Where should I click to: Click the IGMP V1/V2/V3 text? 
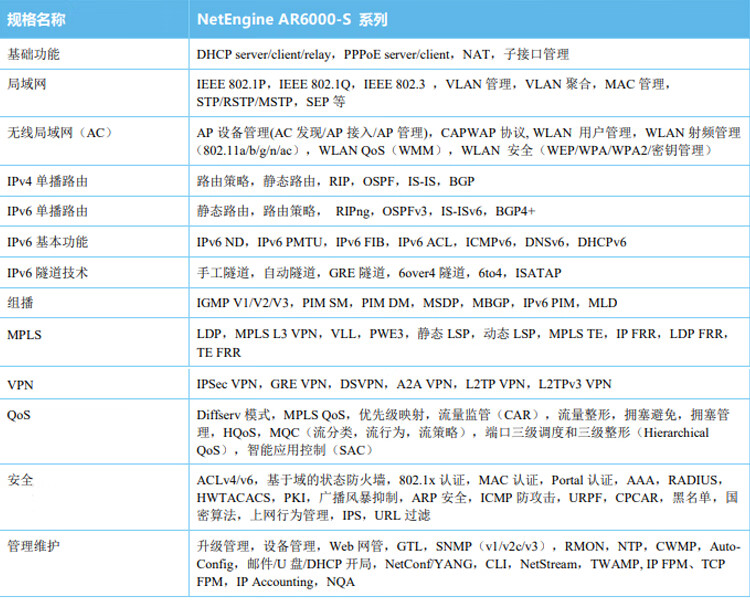246,302
